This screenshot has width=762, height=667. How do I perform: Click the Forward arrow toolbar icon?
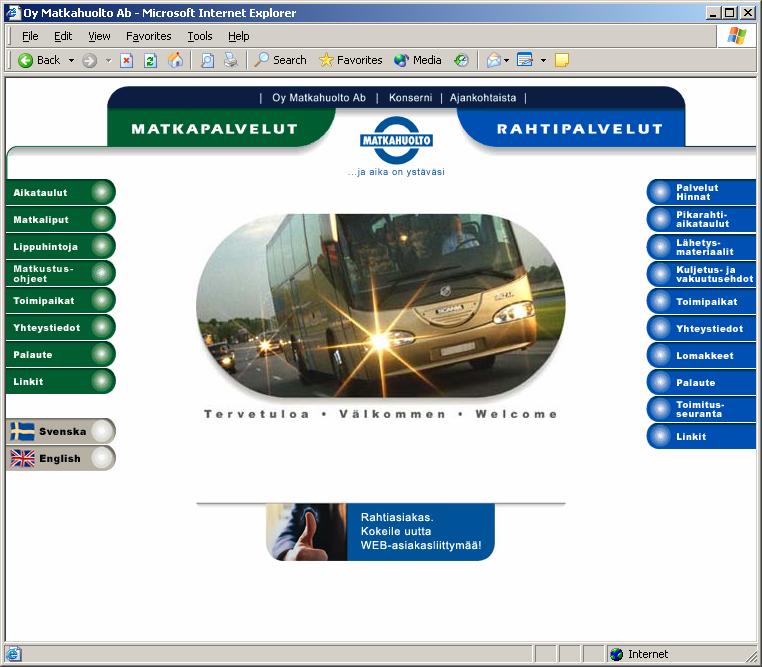(x=89, y=60)
